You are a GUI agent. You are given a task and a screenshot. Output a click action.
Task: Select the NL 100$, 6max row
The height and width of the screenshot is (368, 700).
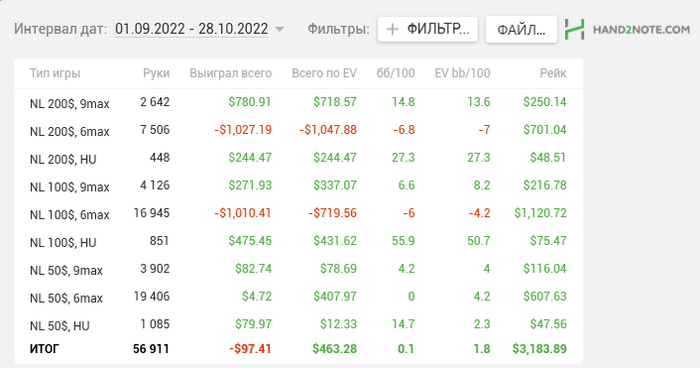pyautogui.click(x=298, y=213)
